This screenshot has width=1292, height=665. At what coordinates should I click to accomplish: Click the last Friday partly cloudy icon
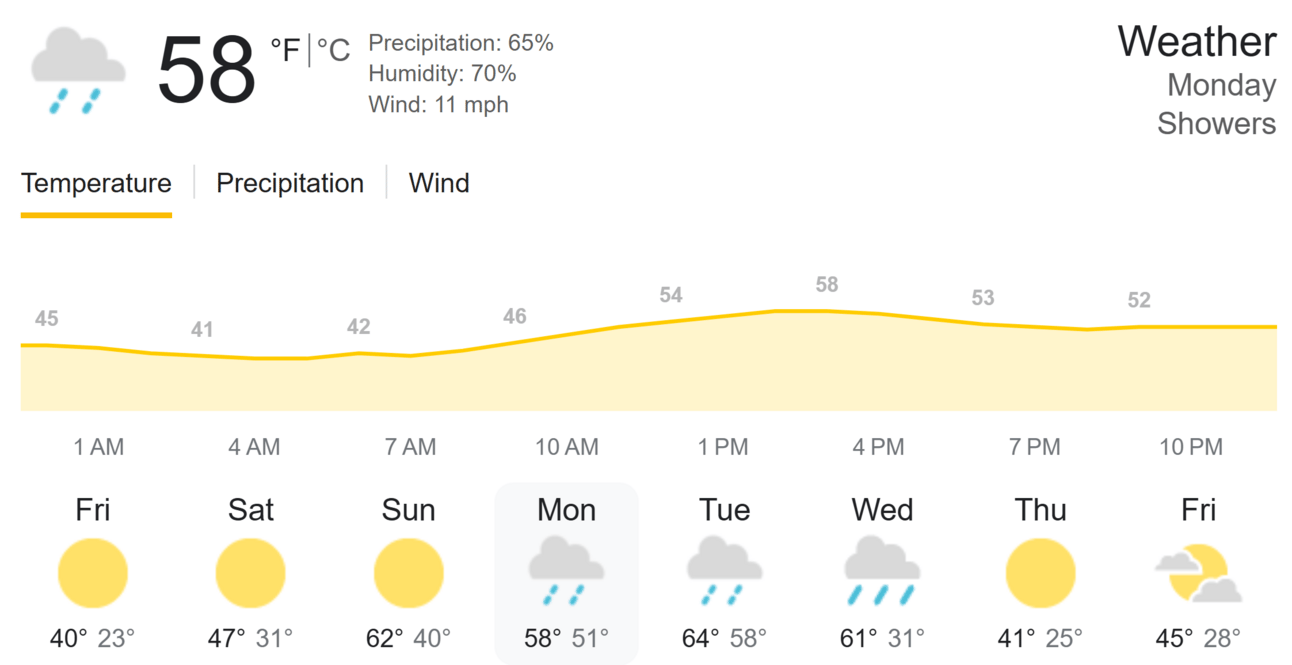tap(1198, 573)
